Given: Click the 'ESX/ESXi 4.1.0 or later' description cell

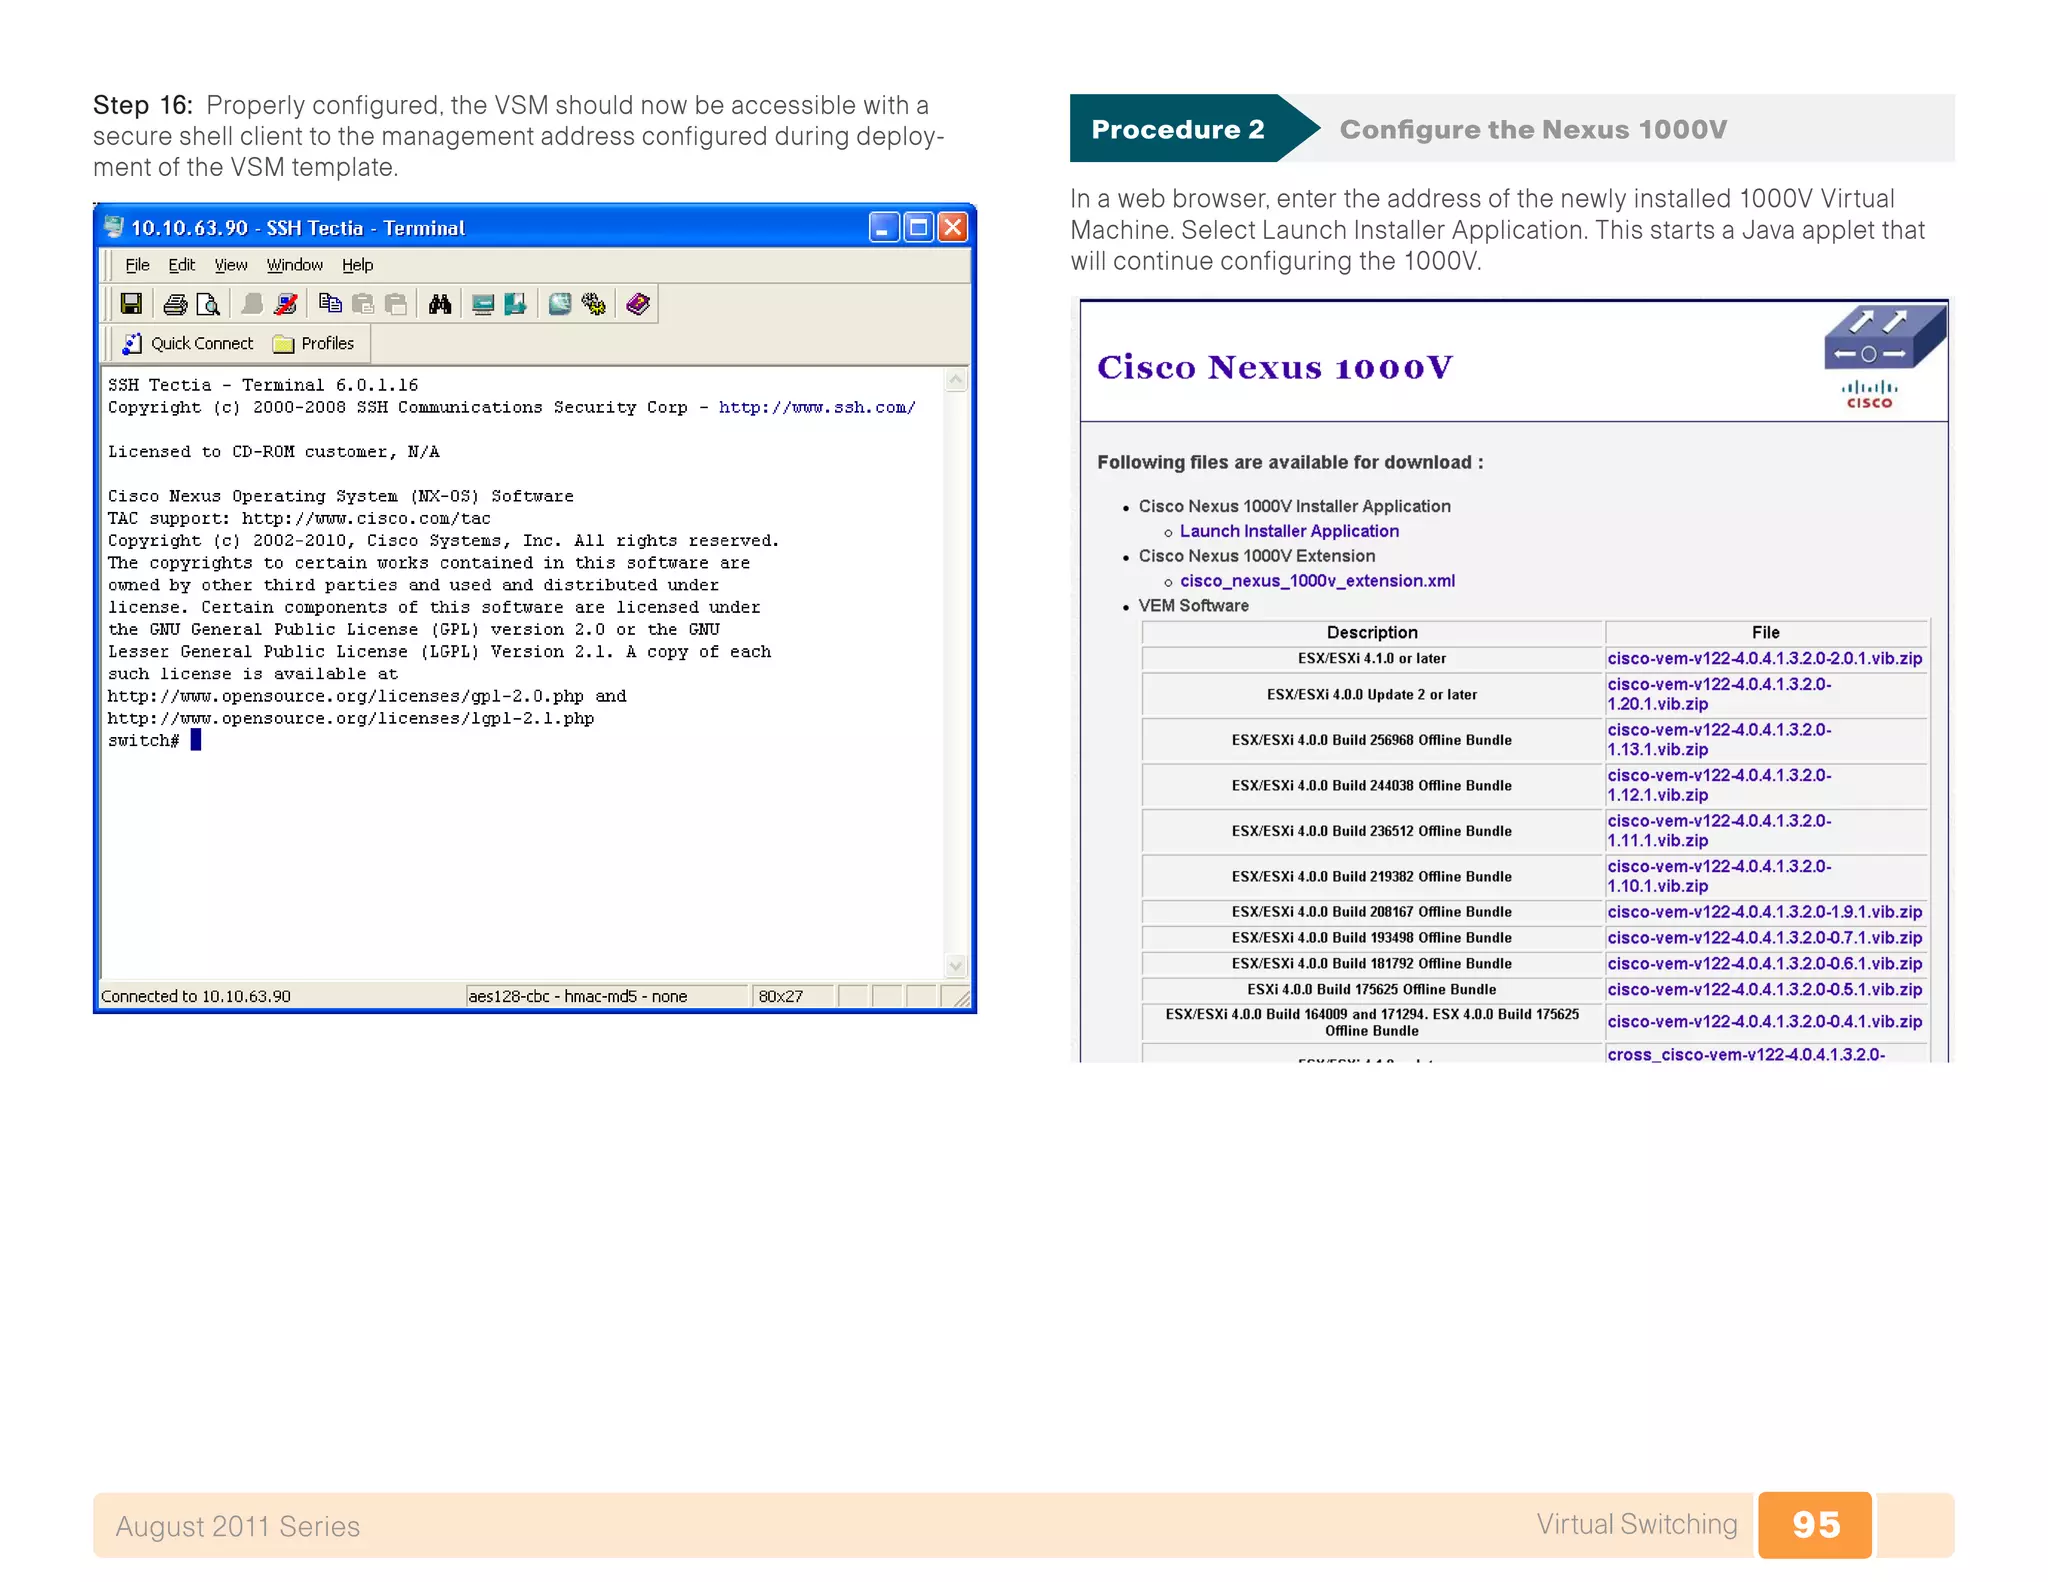Looking at the screenshot, I should pos(1372,659).
